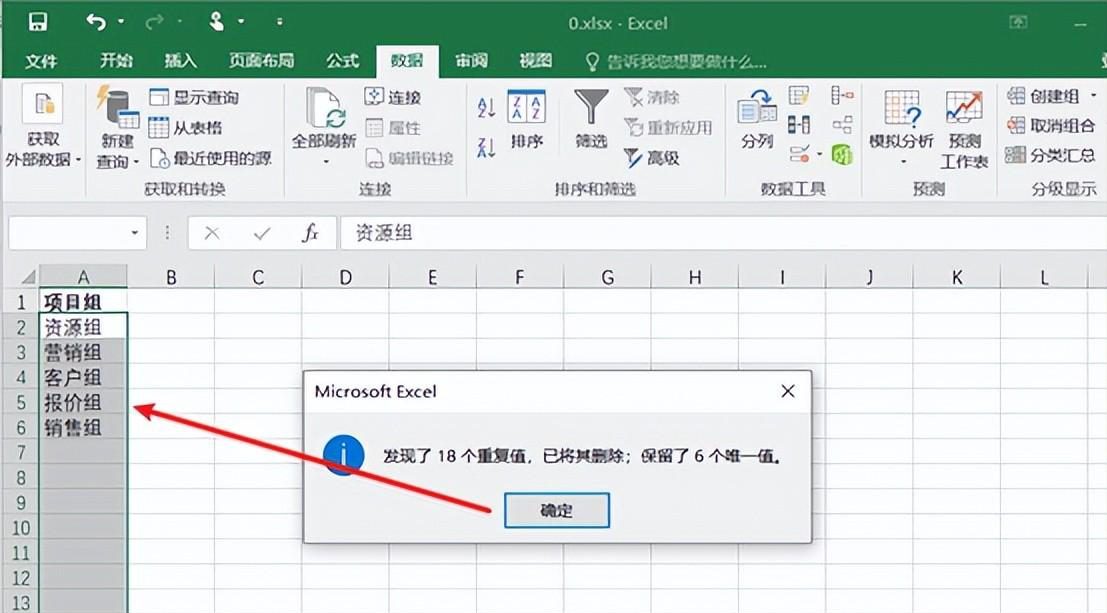Click the Flash Fill icon
Screen dimensions: 1107x613
click(798, 95)
